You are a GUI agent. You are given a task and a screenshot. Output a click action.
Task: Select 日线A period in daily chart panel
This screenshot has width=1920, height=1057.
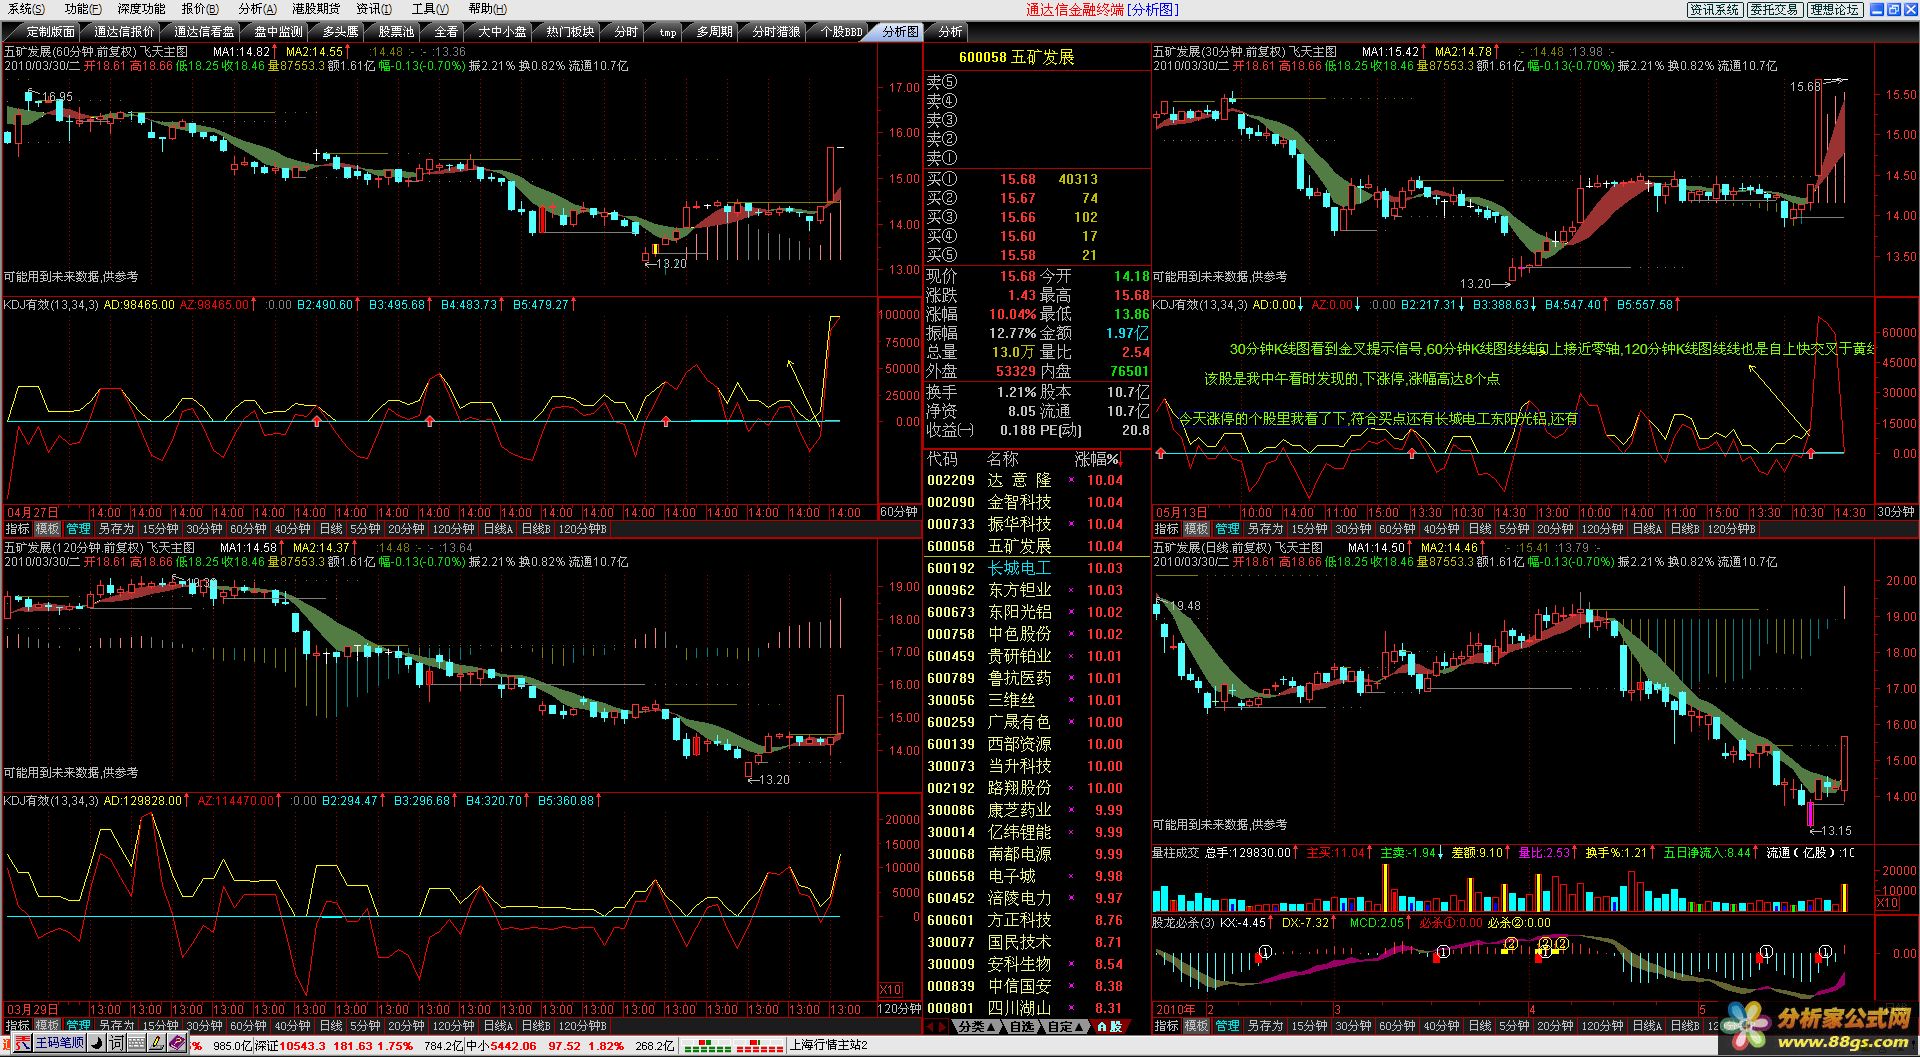(1647, 1026)
